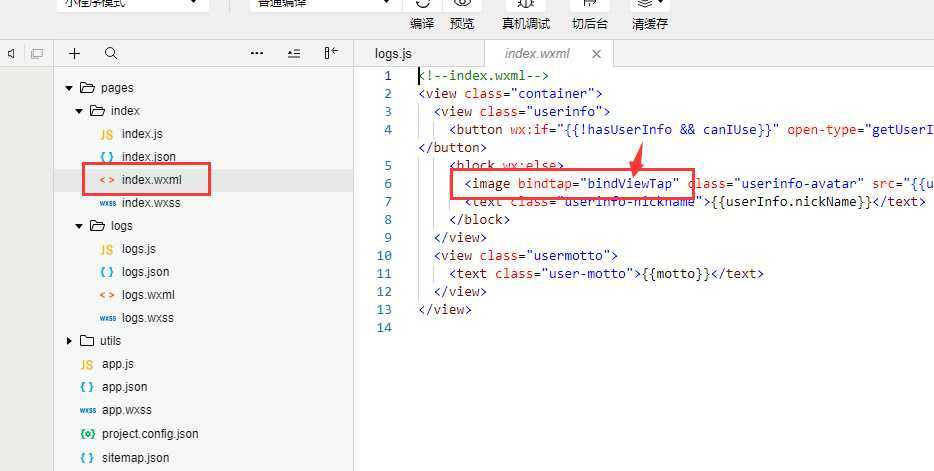Open the 小程序模式 mode dropdown
The image size is (934, 471).
point(133,4)
